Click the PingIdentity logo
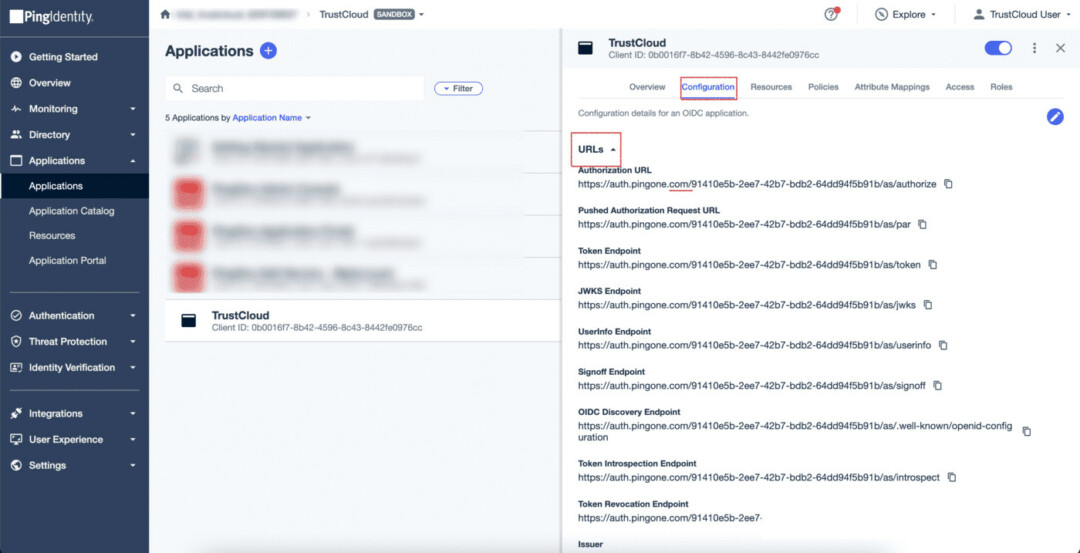The image size is (1080, 553). [x=52, y=16]
